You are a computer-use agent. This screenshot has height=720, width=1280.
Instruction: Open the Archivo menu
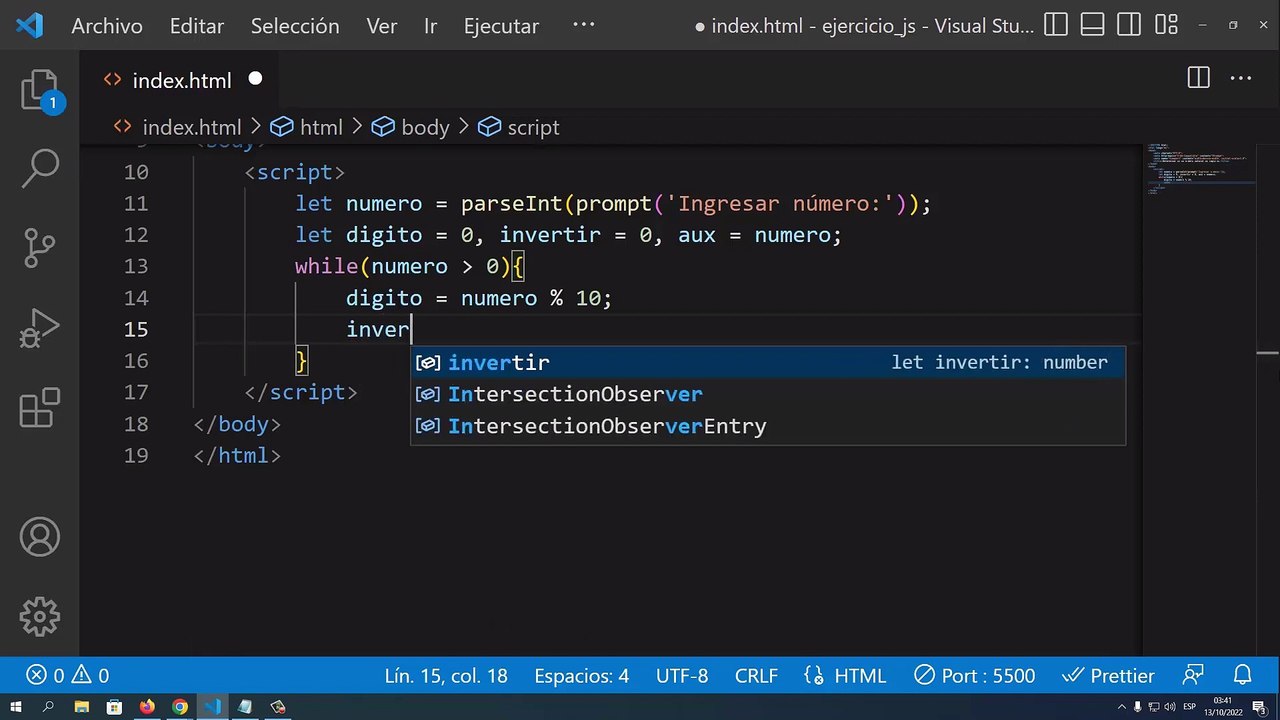point(107,27)
